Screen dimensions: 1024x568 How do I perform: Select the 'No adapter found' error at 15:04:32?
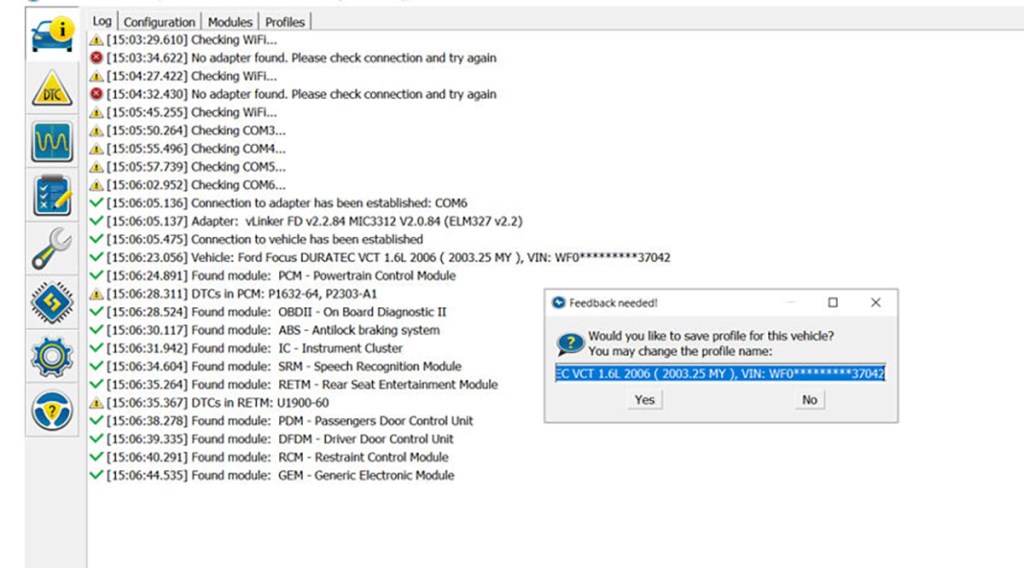tap(301, 94)
